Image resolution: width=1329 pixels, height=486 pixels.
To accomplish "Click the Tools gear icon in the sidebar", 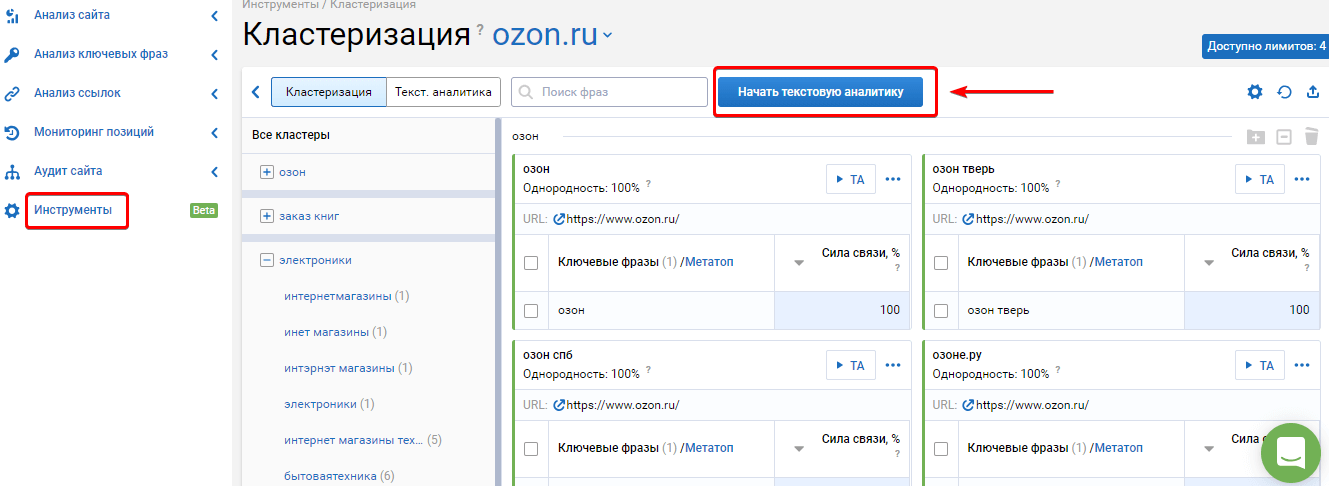I will 12,210.
